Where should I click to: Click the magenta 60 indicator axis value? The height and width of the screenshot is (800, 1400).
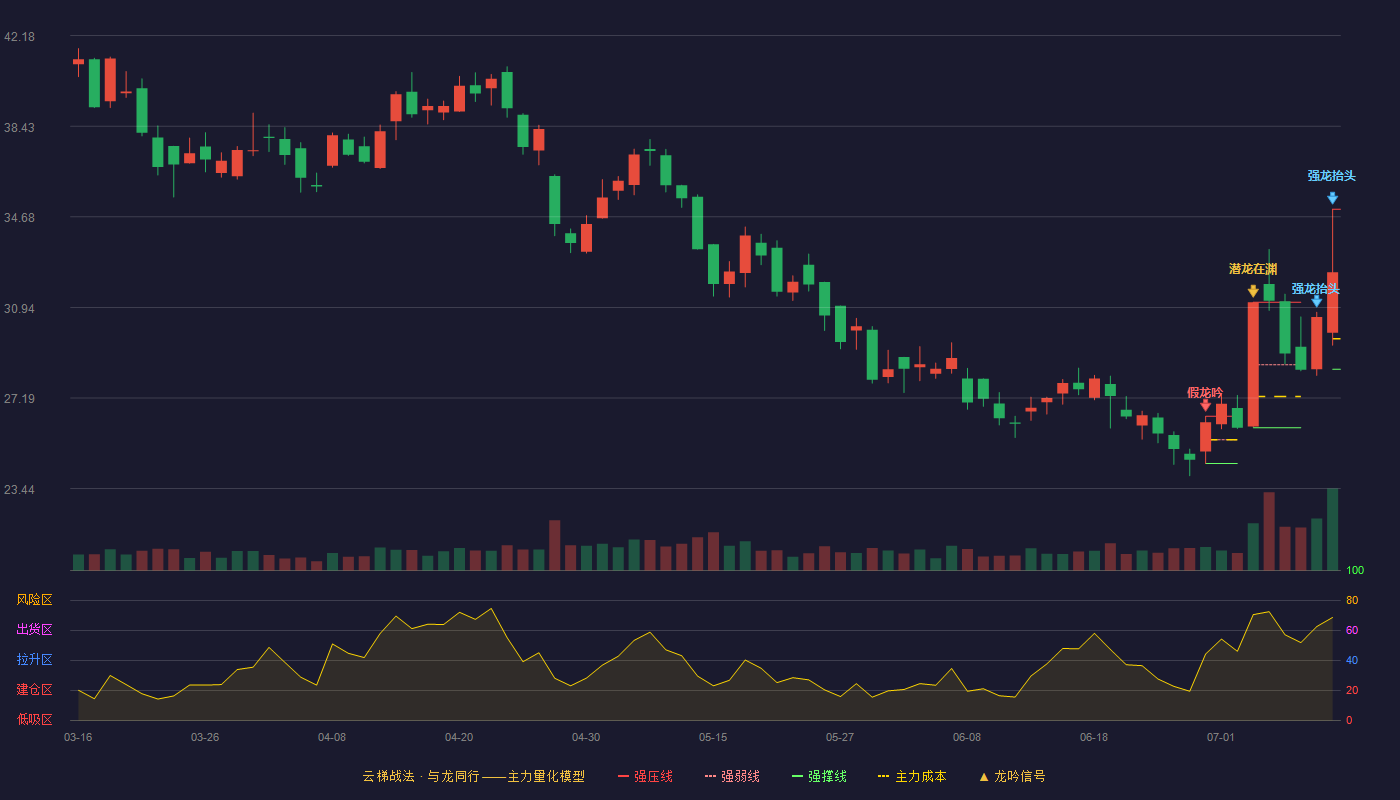[1352, 630]
